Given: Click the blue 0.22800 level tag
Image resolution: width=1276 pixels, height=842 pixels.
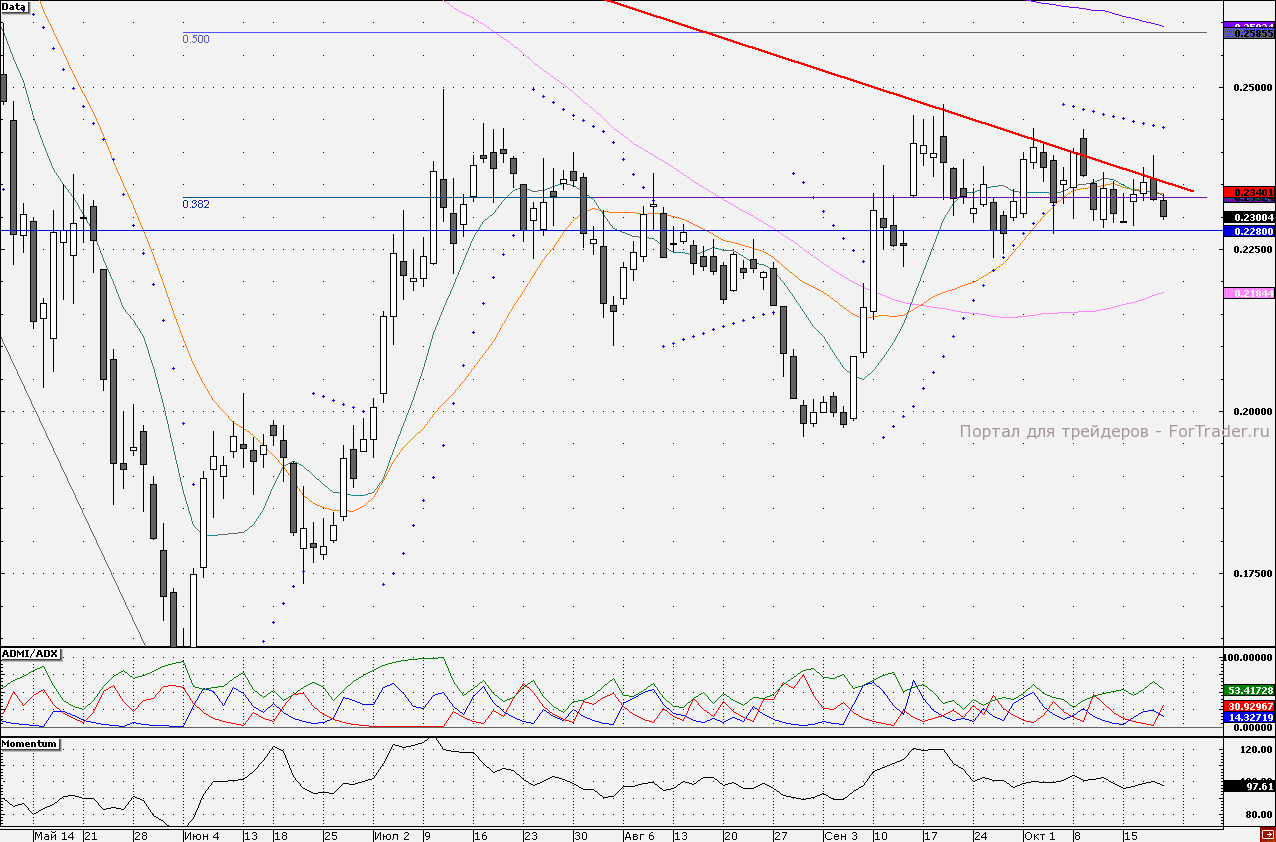Looking at the screenshot, I should tap(1249, 231).
